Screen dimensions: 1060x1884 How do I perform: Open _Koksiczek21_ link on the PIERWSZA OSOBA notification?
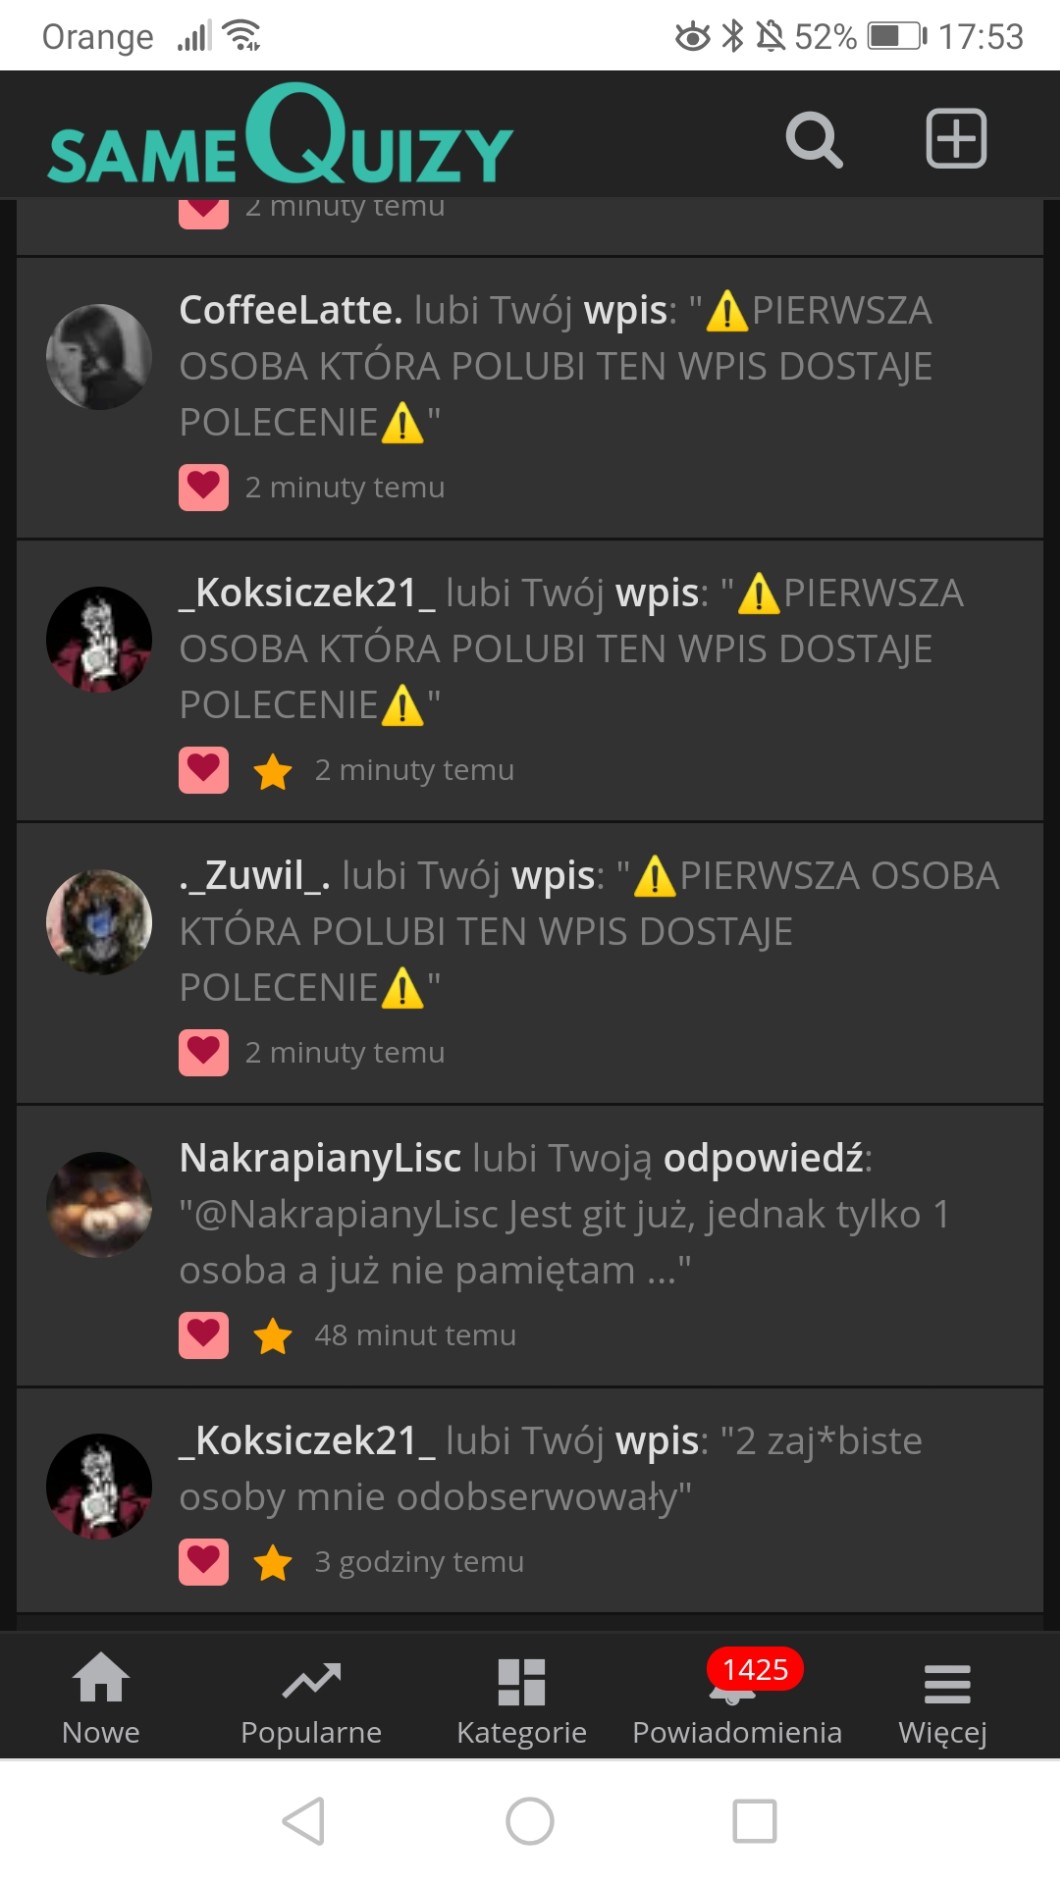tap(307, 593)
